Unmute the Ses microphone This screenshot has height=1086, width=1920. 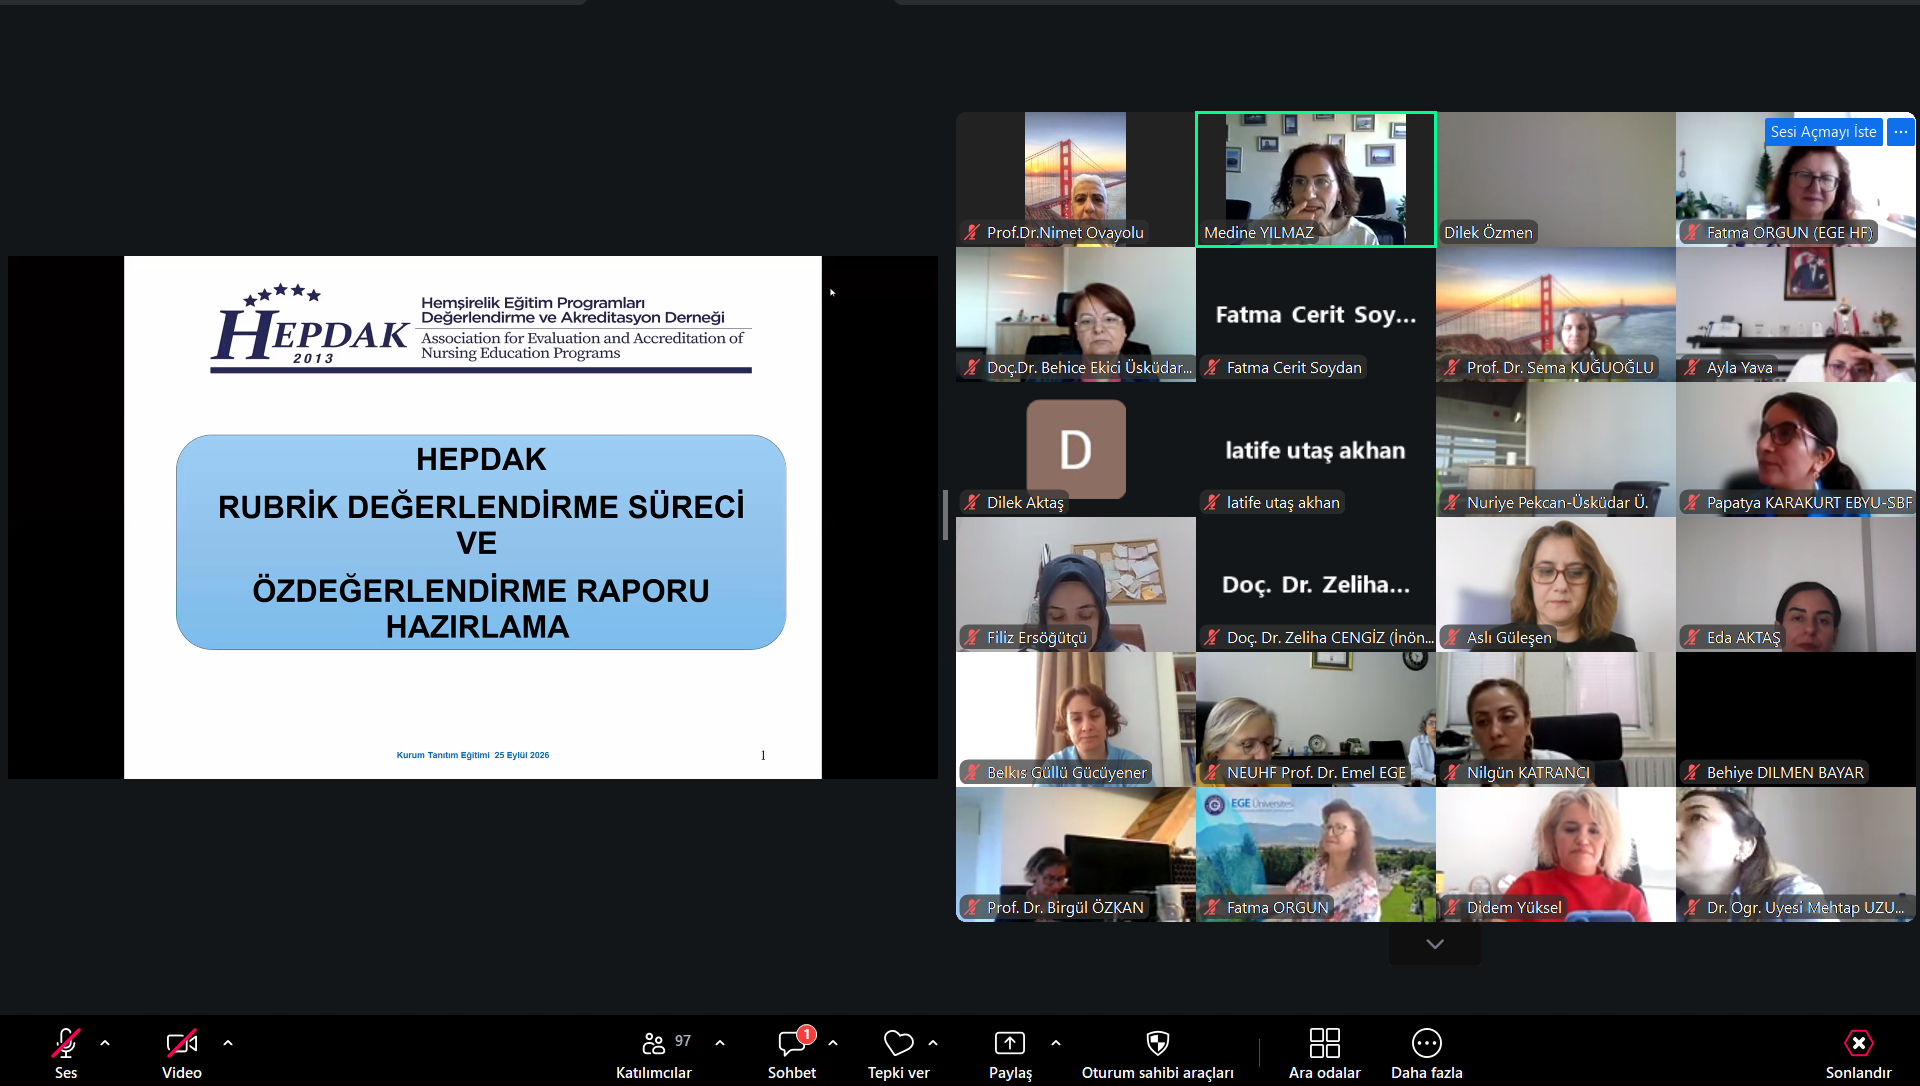(x=66, y=1053)
